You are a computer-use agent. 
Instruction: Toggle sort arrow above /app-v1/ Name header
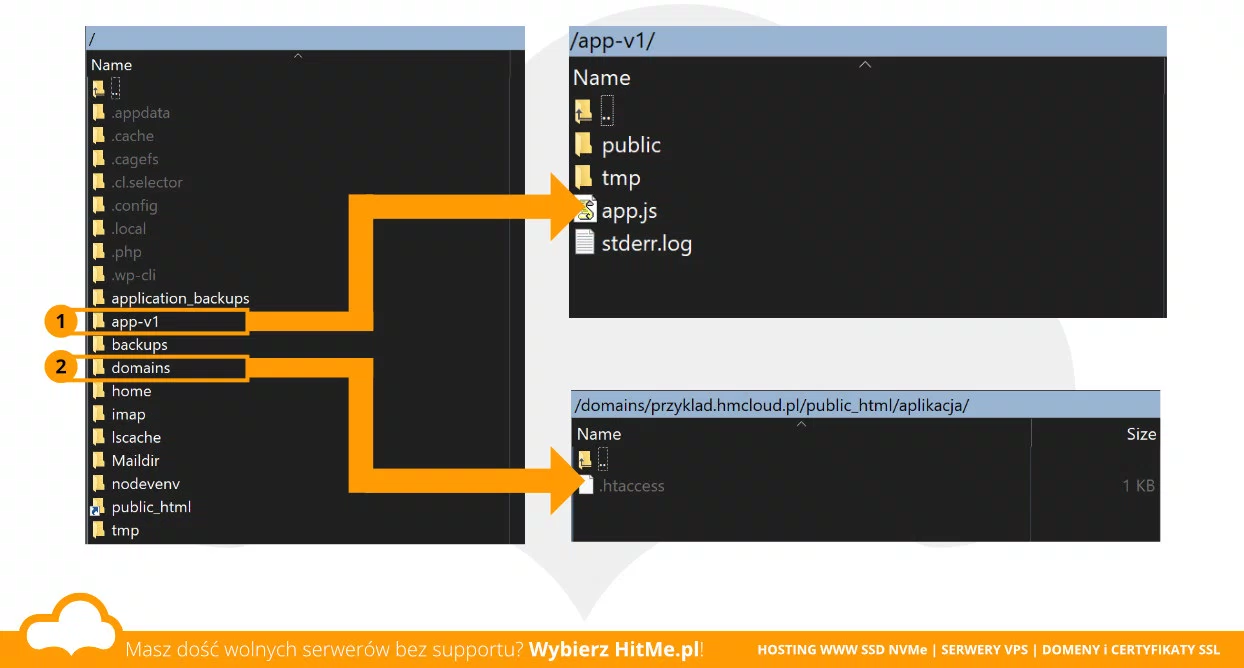865,65
